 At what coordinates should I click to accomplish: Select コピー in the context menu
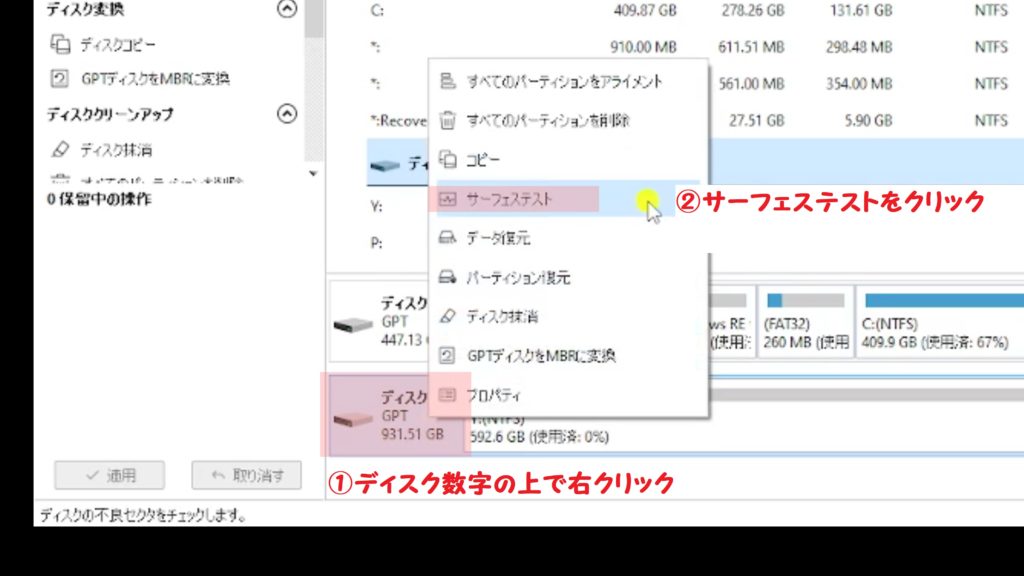pos(480,159)
